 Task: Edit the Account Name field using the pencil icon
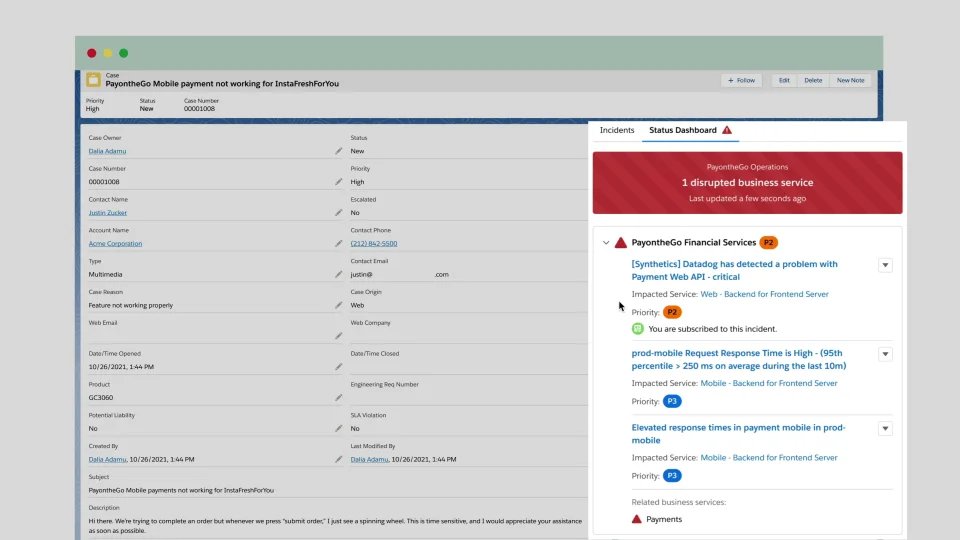[x=338, y=244]
